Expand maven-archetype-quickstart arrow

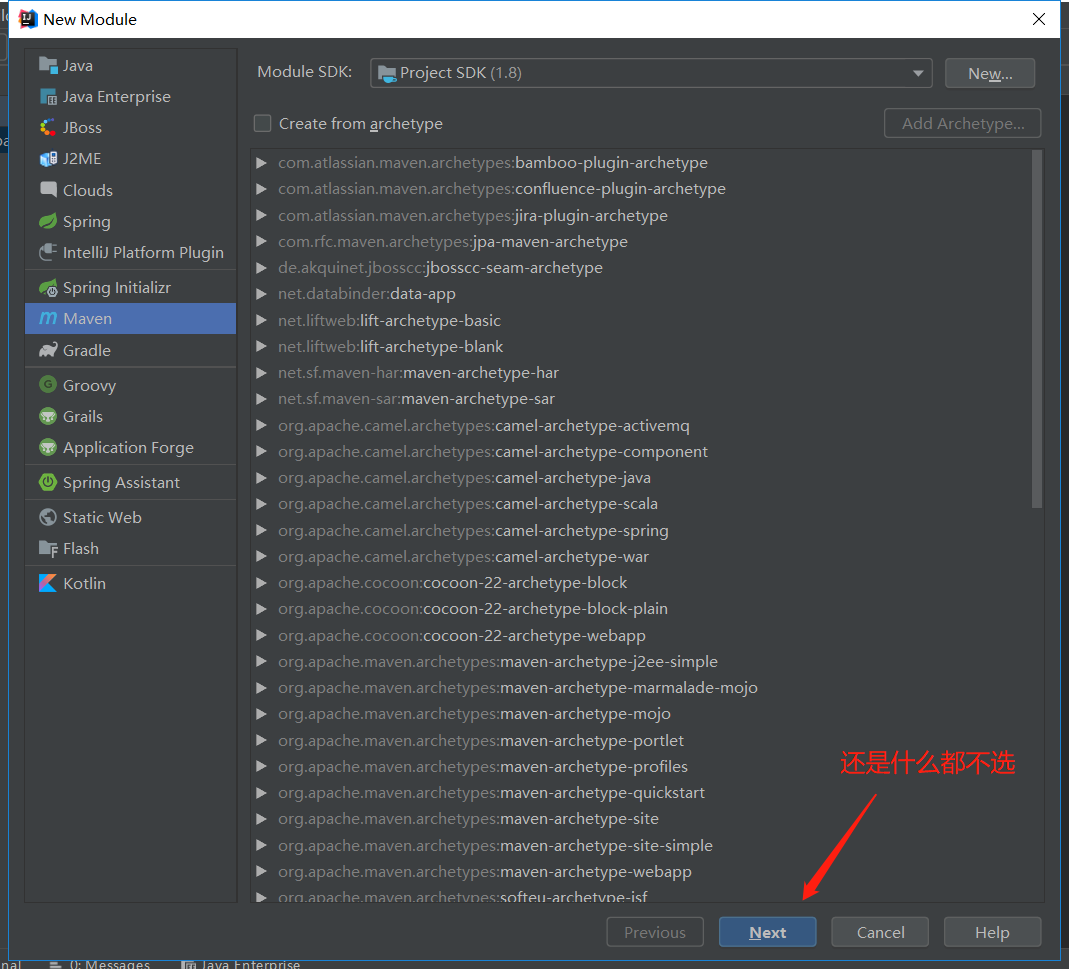click(261, 793)
